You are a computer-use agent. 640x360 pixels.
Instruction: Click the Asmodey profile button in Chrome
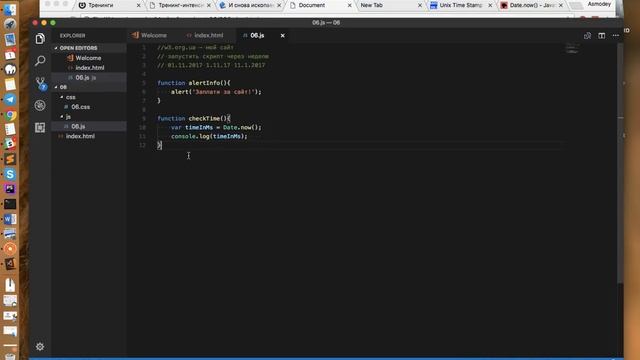[599, 4]
